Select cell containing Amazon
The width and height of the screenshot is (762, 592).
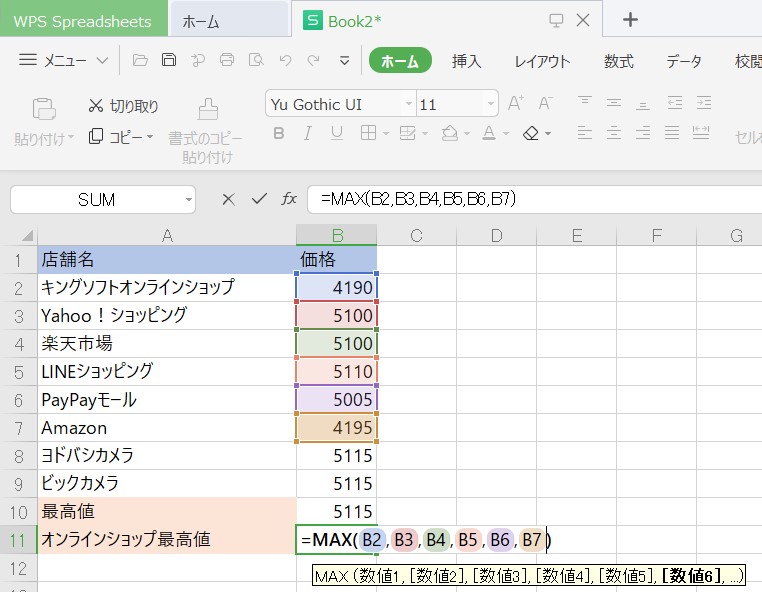point(167,428)
